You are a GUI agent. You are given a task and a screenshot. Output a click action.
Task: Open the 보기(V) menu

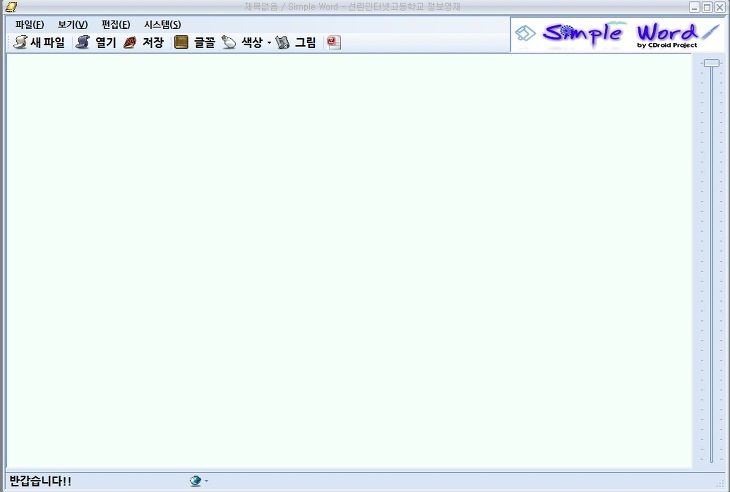pyautogui.click(x=73, y=24)
